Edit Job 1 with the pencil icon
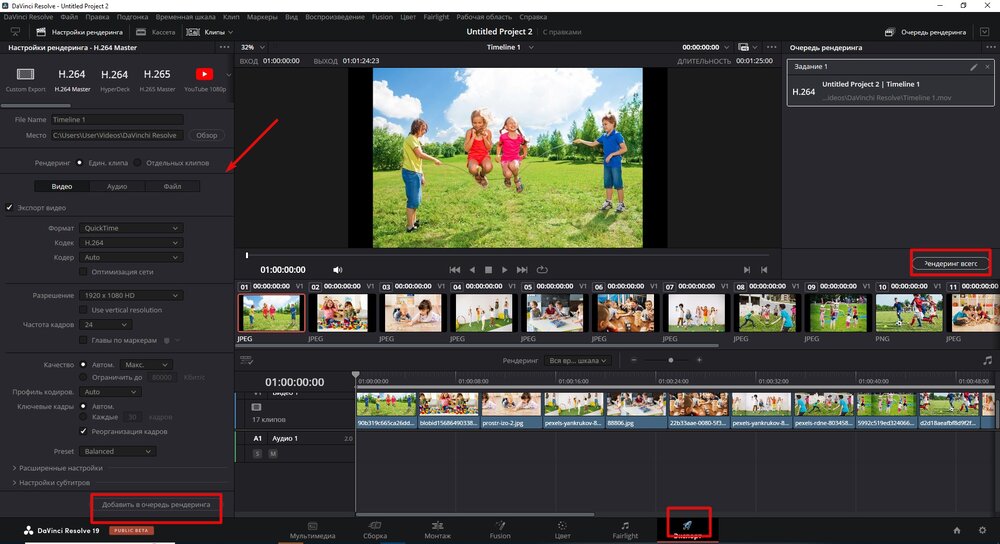The width and height of the screenshot is (1000, 544). (x=974, y=67)
